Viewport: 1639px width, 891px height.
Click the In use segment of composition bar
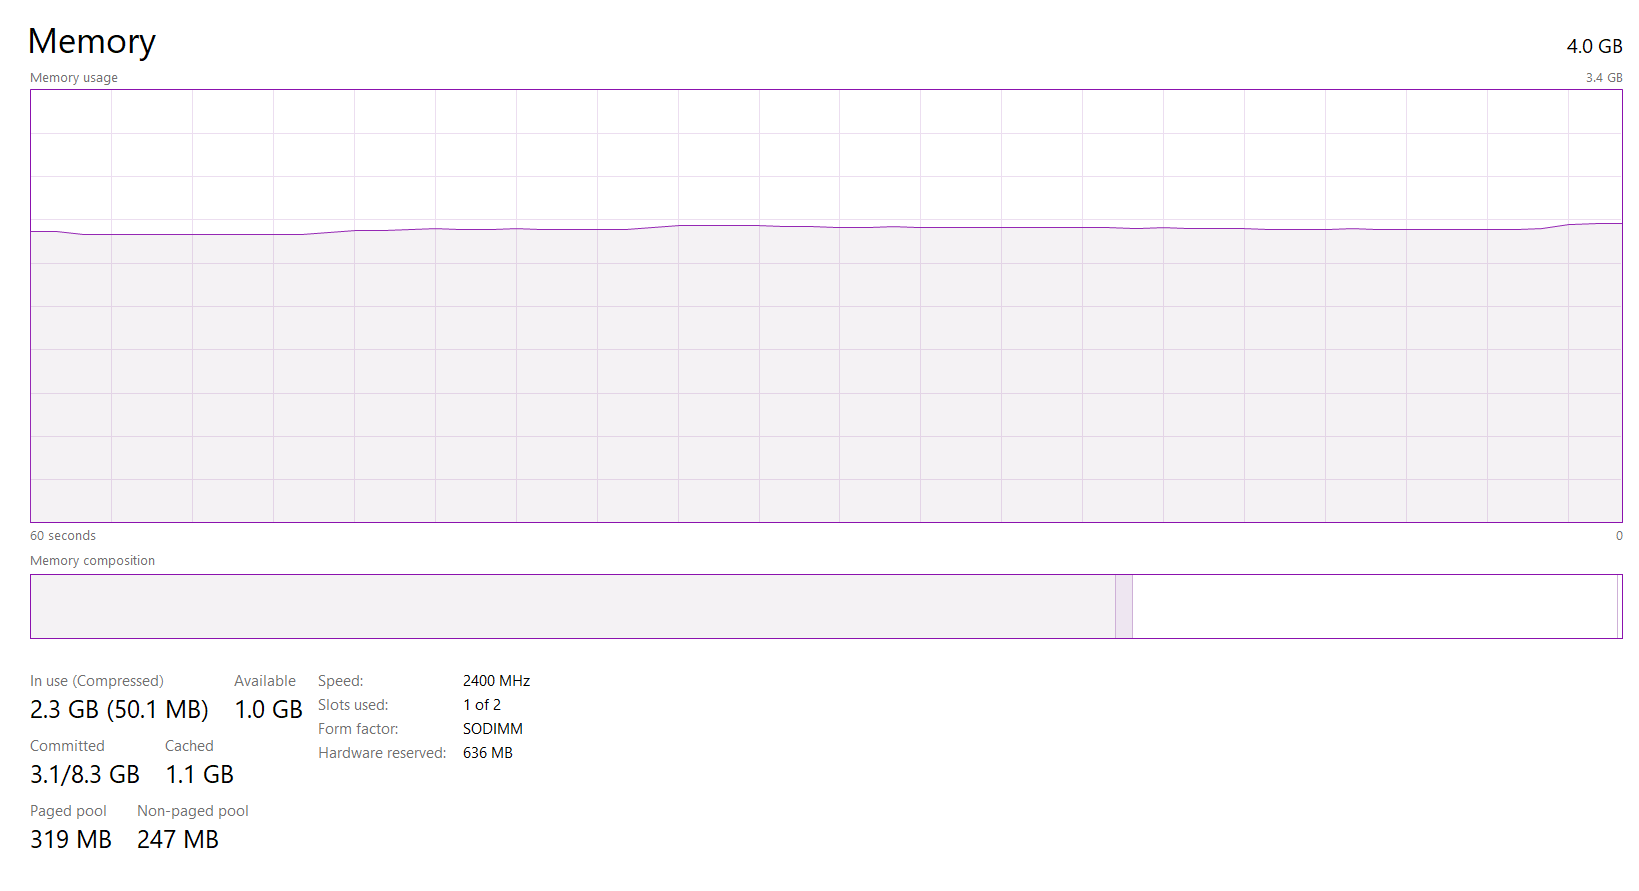[x=573, y=606]
